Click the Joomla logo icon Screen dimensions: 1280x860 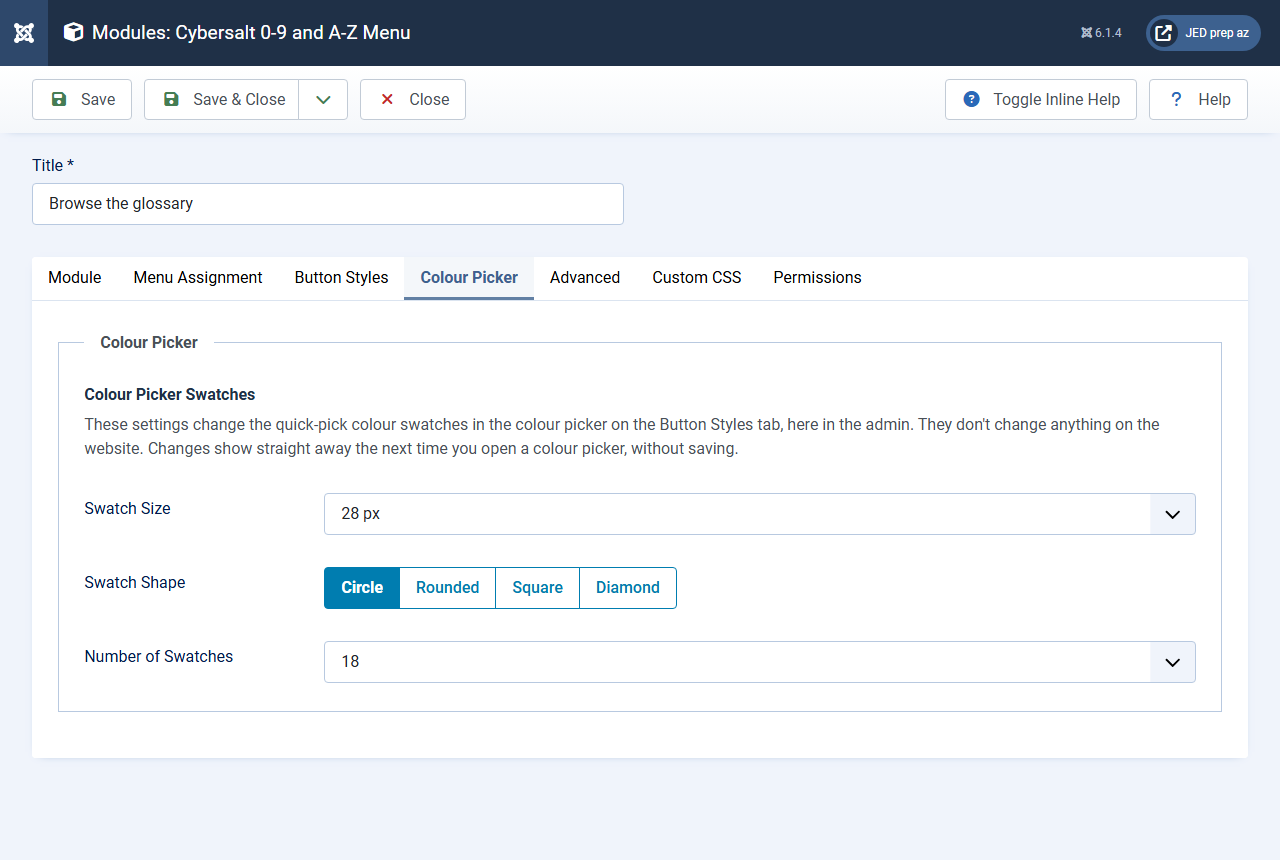[24, 33]
